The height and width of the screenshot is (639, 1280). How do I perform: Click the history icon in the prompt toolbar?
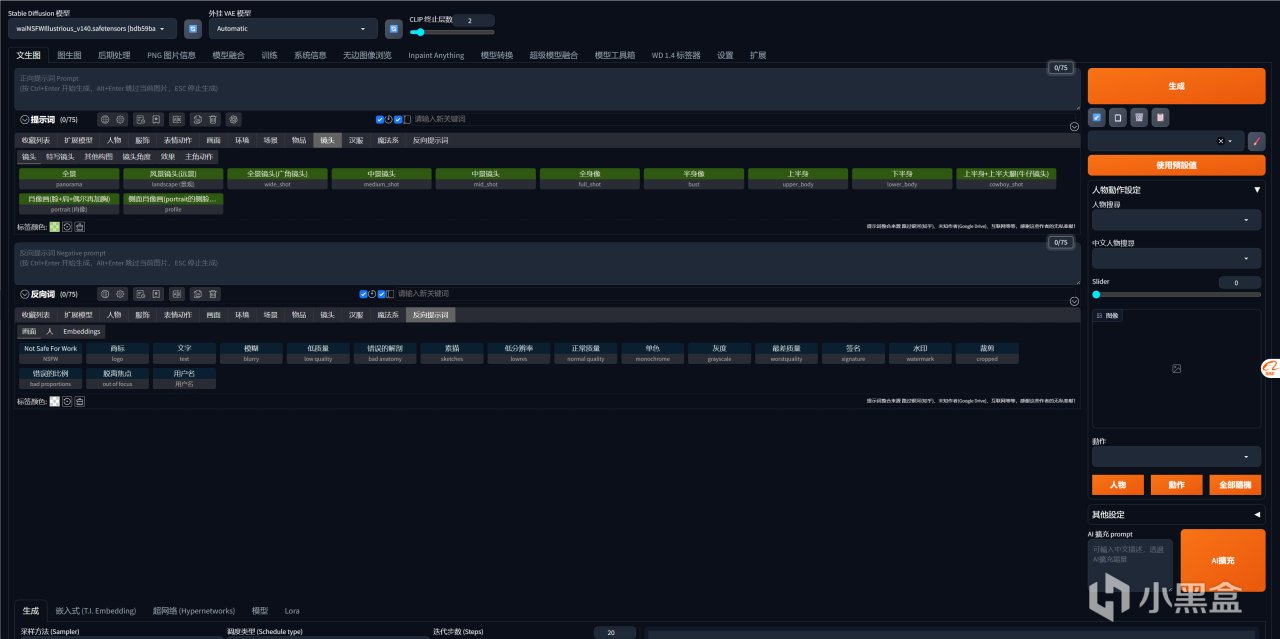[140, 119]
